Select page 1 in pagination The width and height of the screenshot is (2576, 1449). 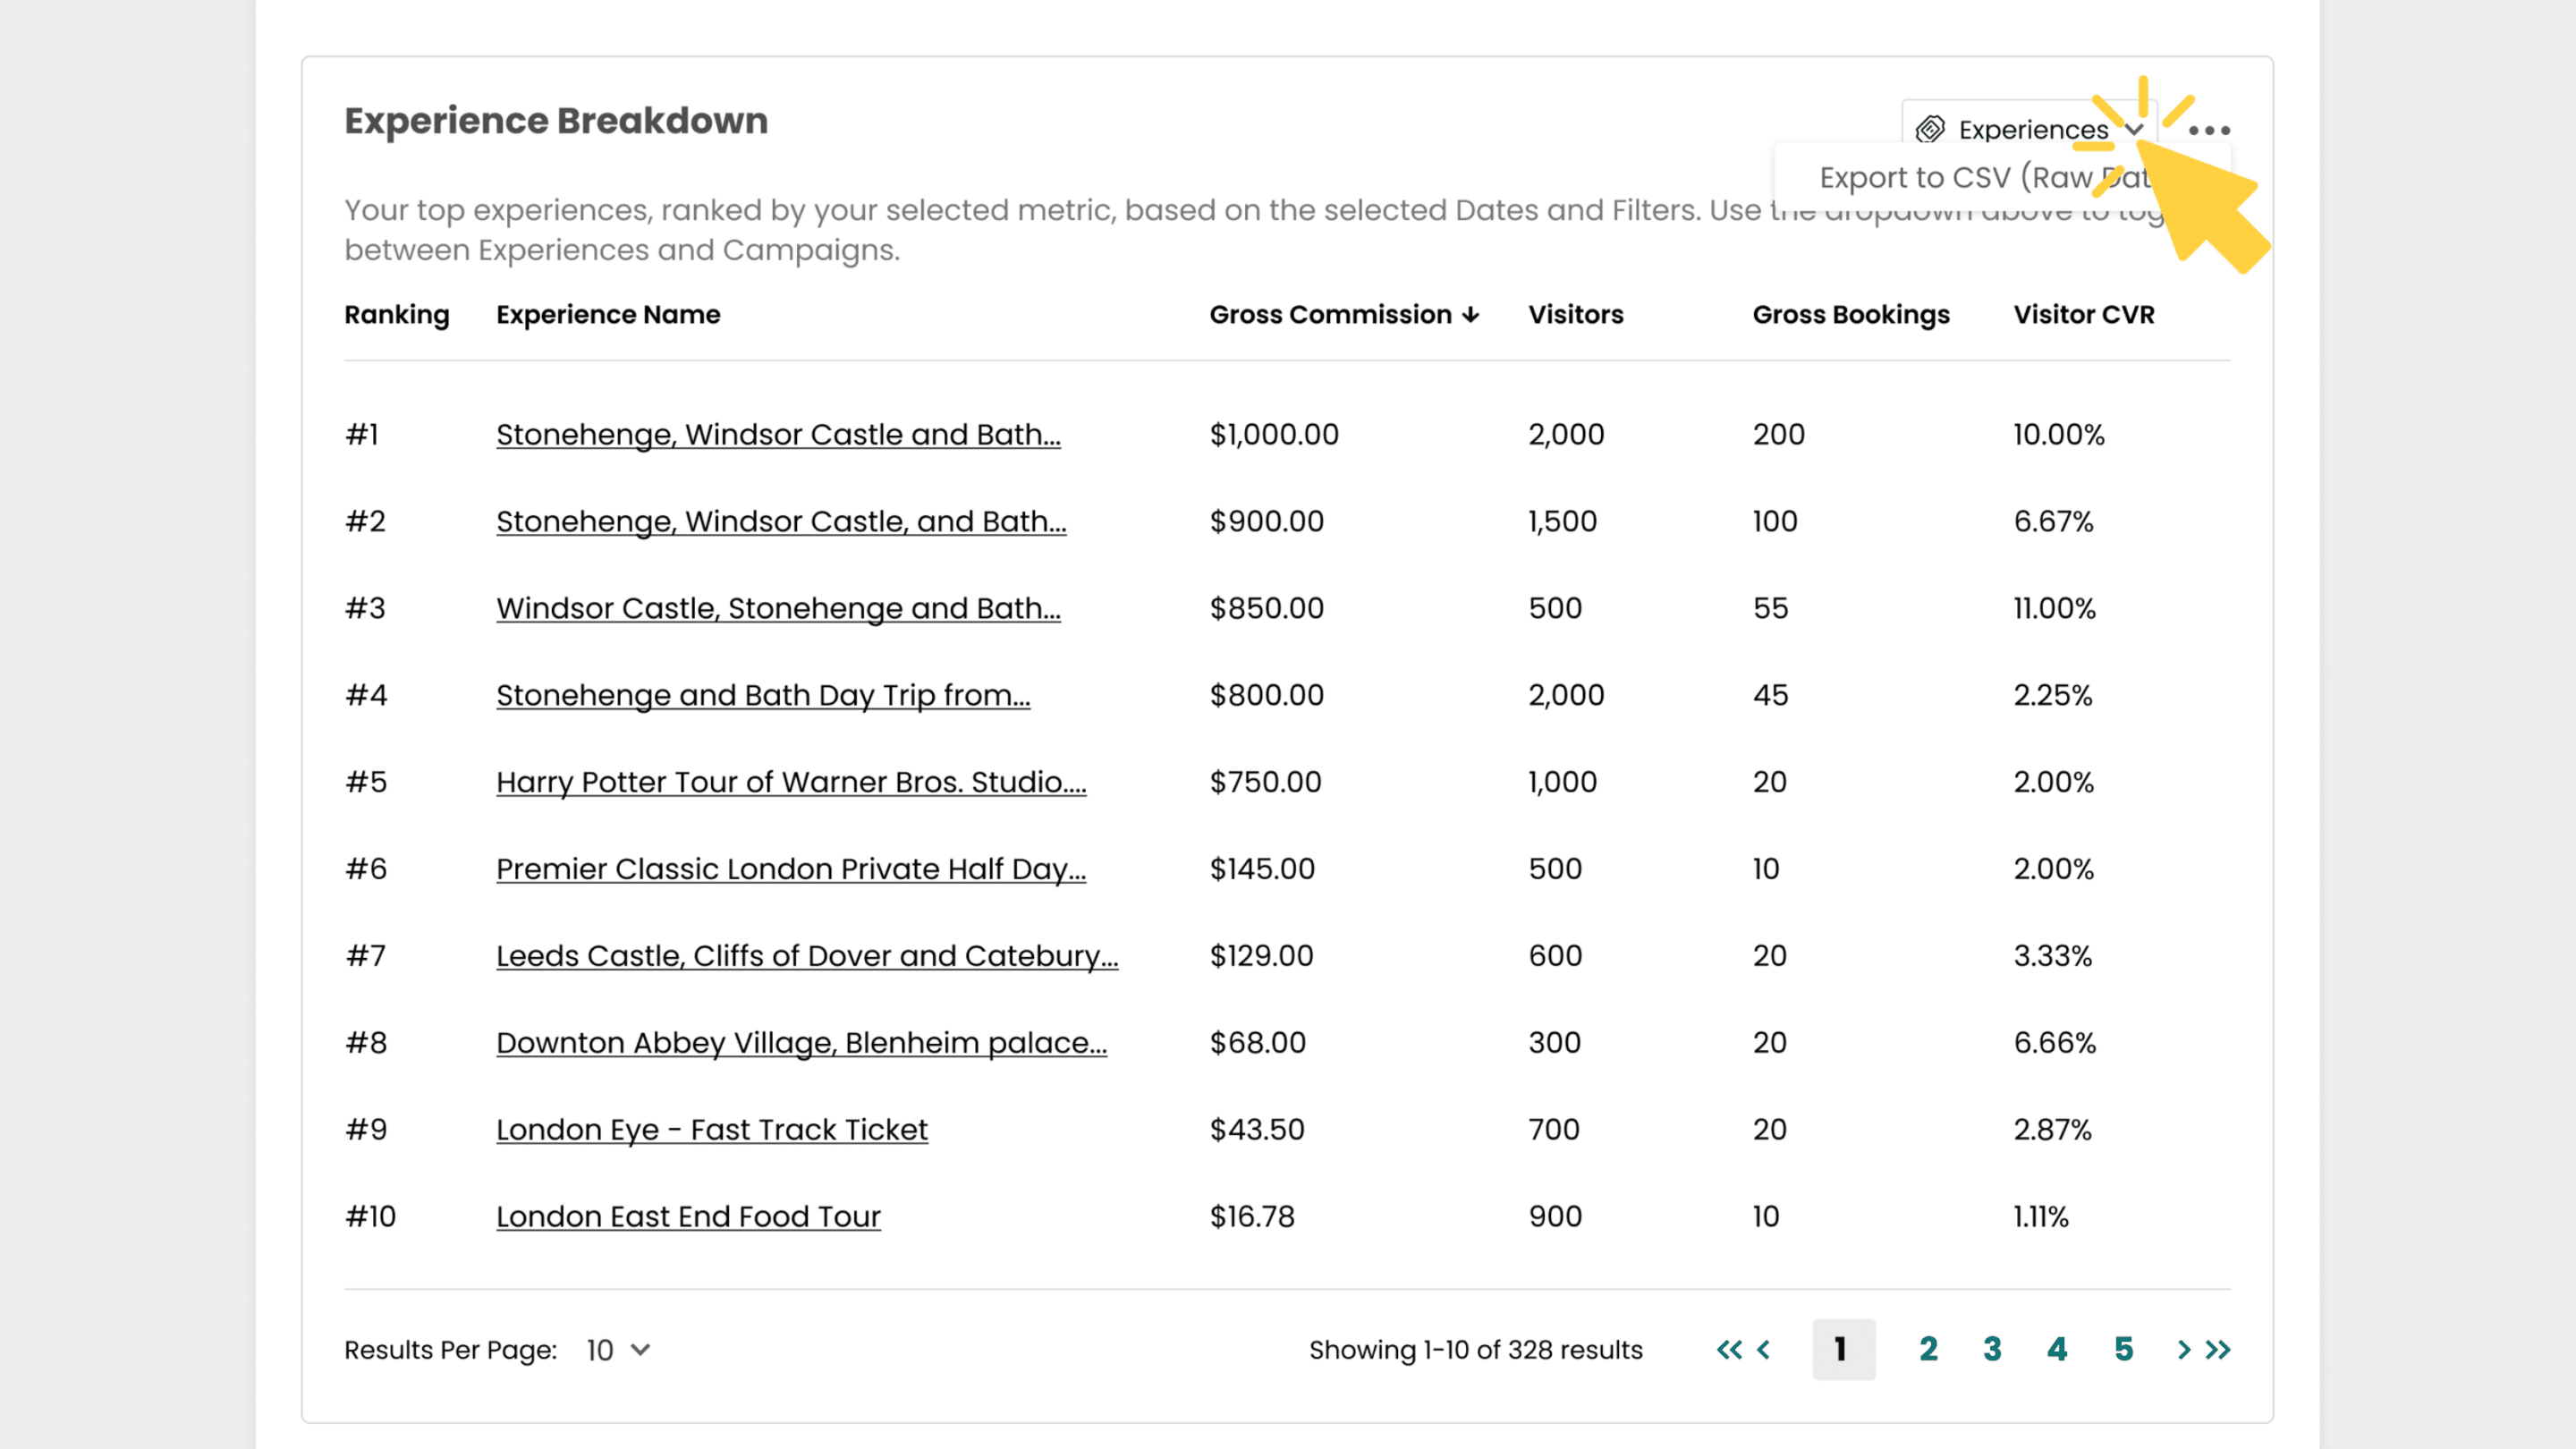point(1843,1350)
